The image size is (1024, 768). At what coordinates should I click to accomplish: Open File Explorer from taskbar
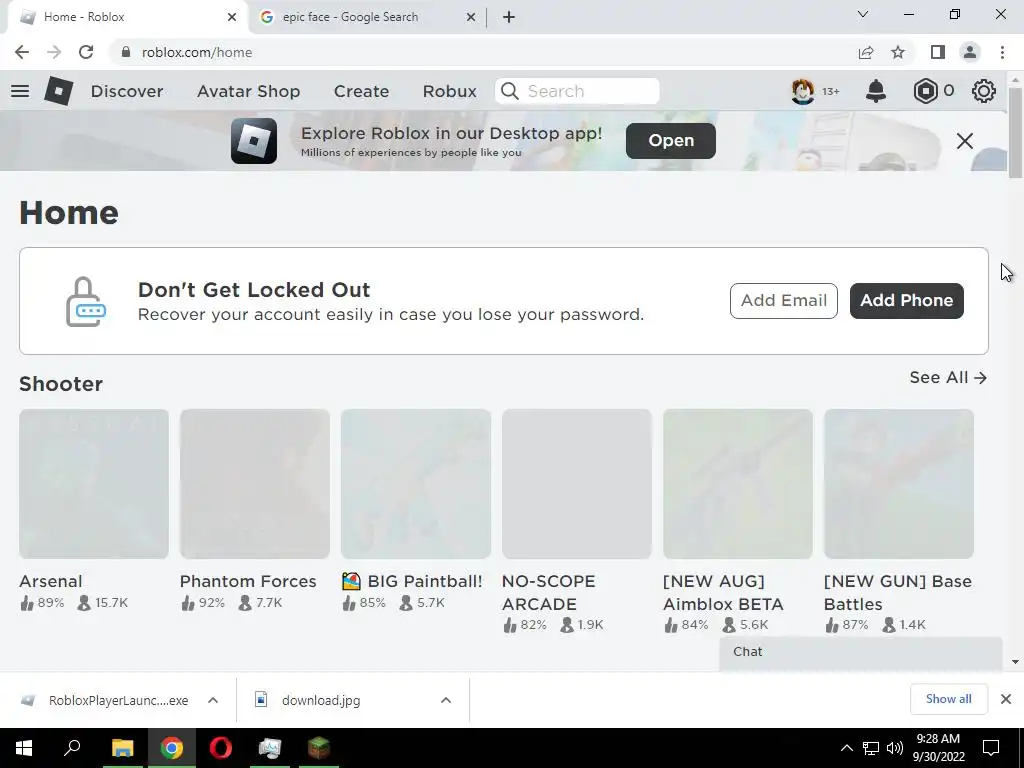point(122,748)
